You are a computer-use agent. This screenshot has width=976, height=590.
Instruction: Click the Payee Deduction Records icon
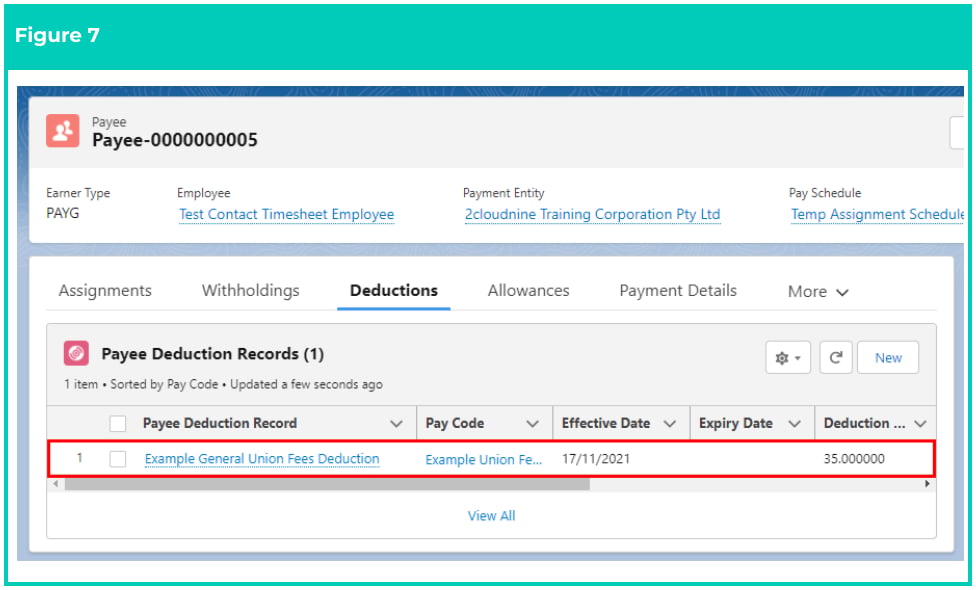click(76, 354)
